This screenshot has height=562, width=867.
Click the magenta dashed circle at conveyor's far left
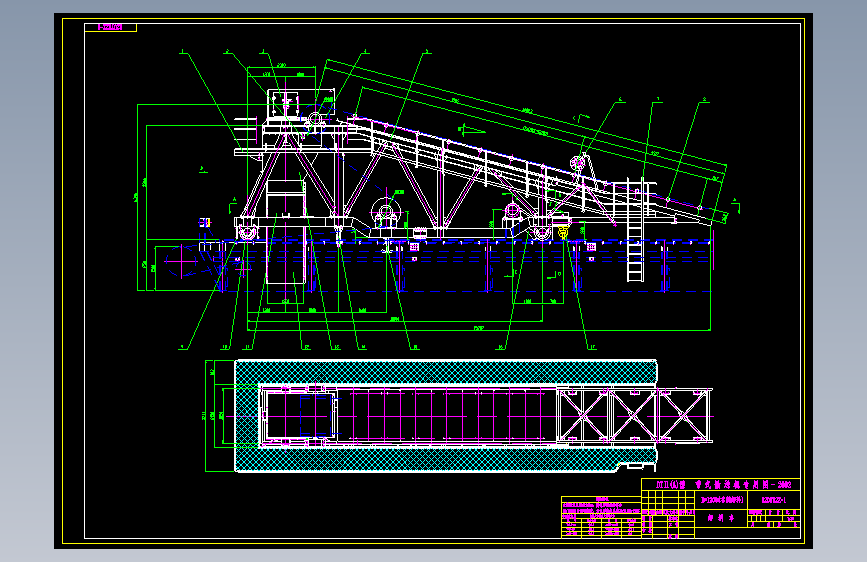click(181, 262)
